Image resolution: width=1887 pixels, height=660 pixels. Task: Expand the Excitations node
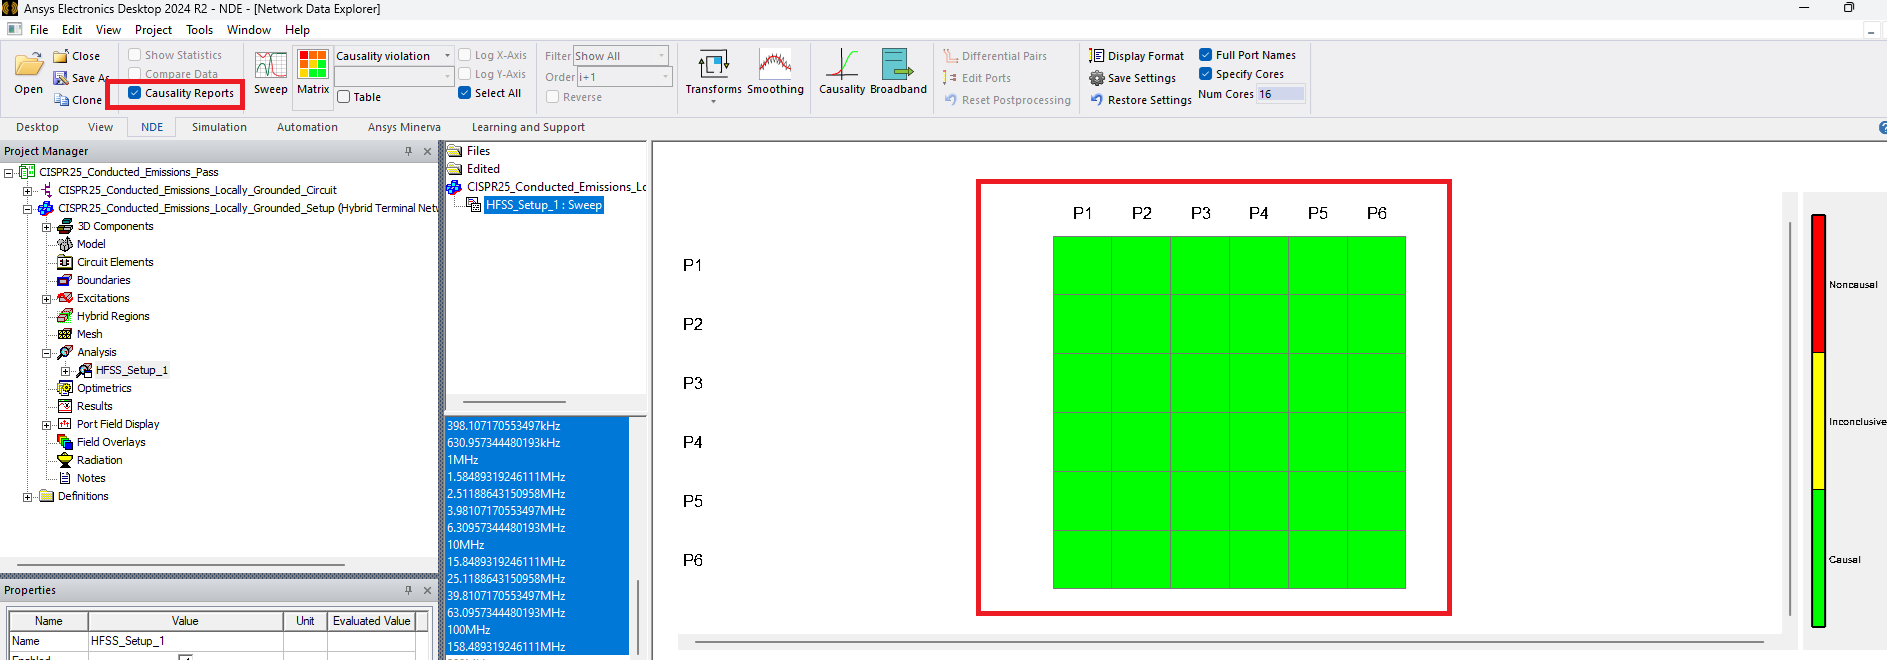[46, 298]
